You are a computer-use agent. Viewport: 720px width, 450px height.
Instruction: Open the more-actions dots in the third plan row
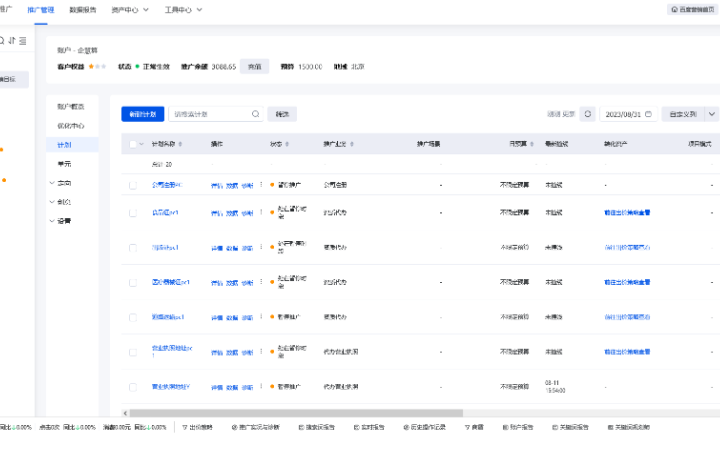tap(261, 247)
